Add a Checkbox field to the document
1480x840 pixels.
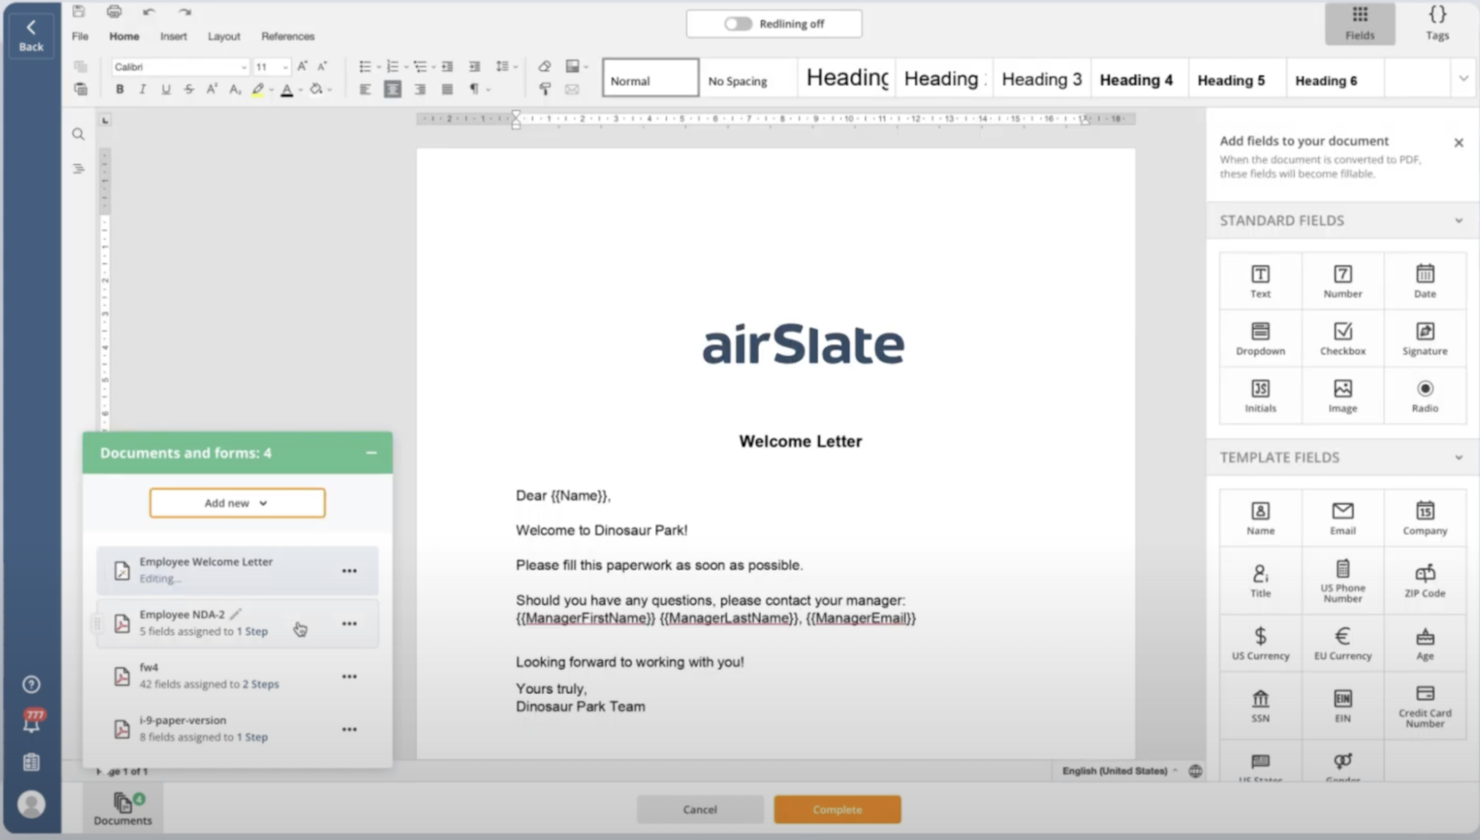1342,338
